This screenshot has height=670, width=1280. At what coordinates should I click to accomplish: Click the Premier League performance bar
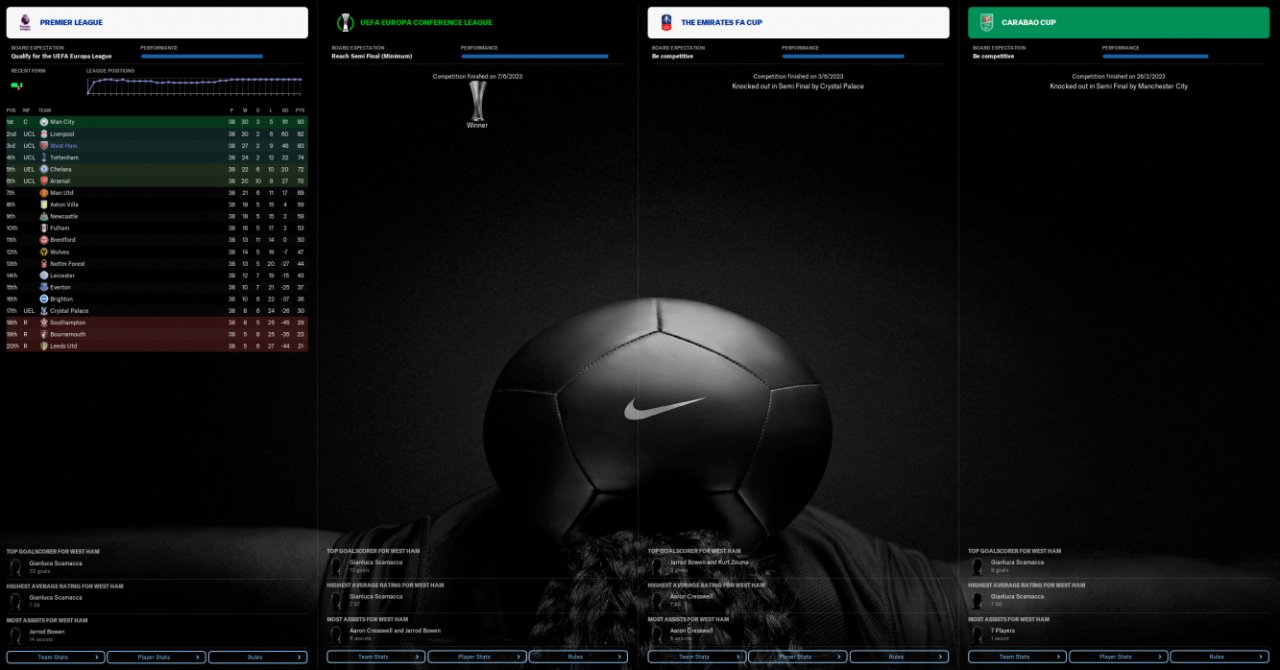coord(202,57)
